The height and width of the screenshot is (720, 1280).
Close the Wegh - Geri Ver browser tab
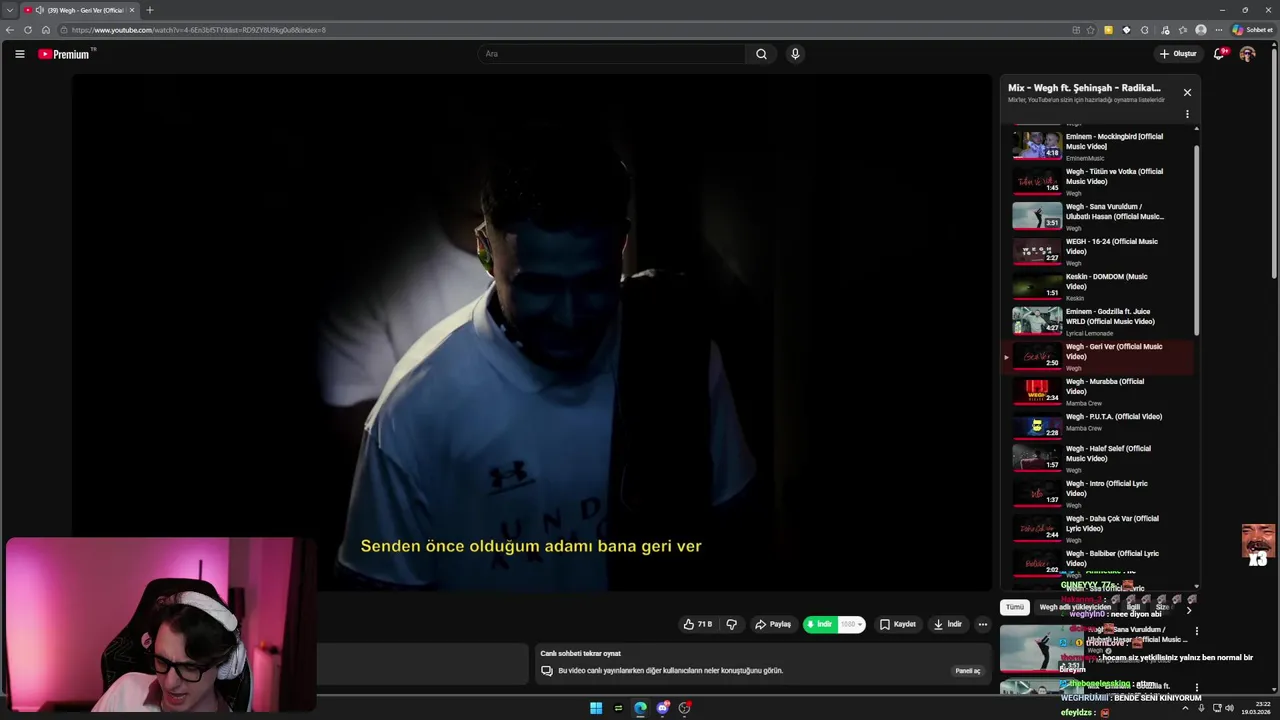(131, 10)
